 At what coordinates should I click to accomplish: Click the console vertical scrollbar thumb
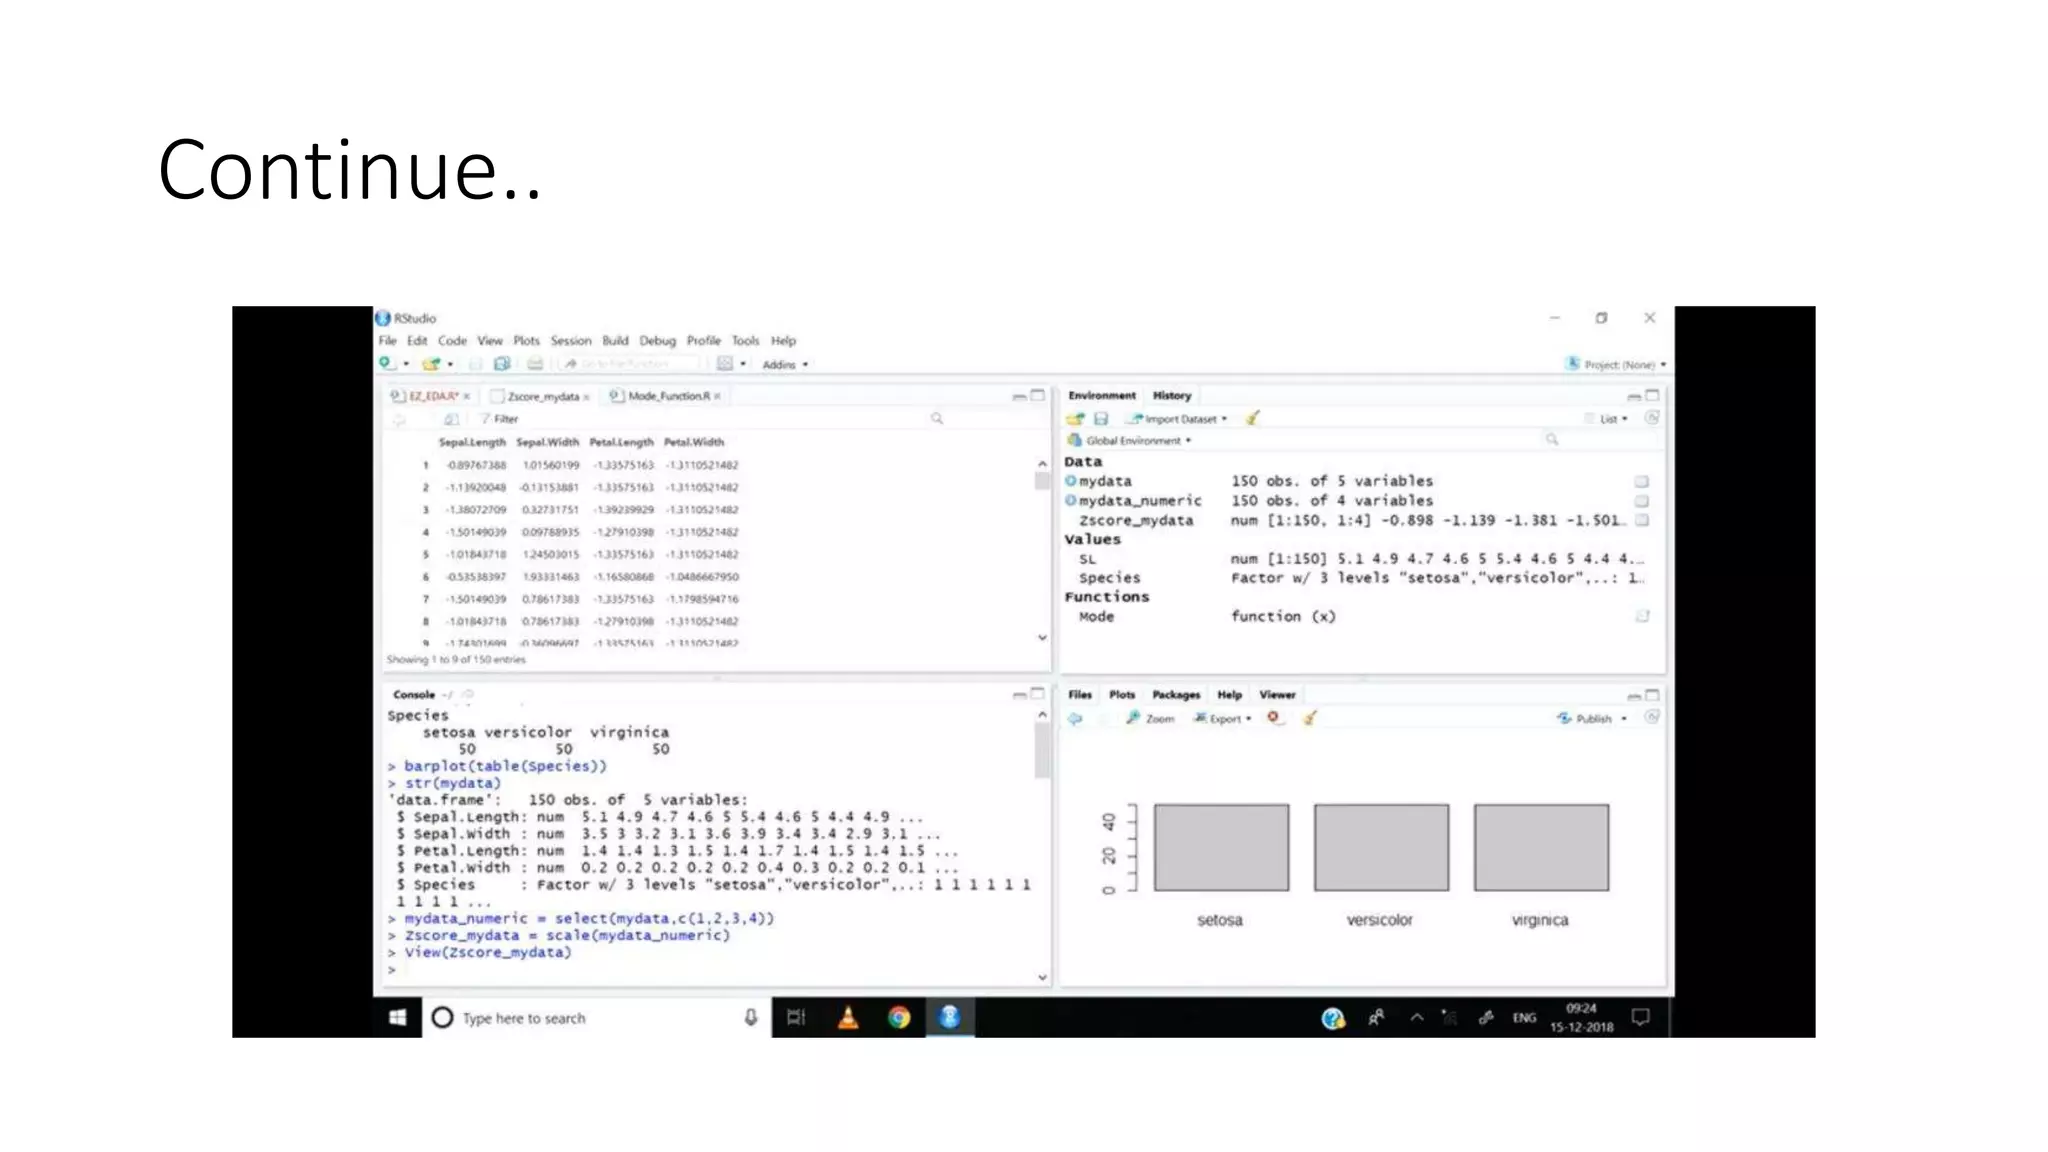pyautogui.click(x=1042, y=750)
